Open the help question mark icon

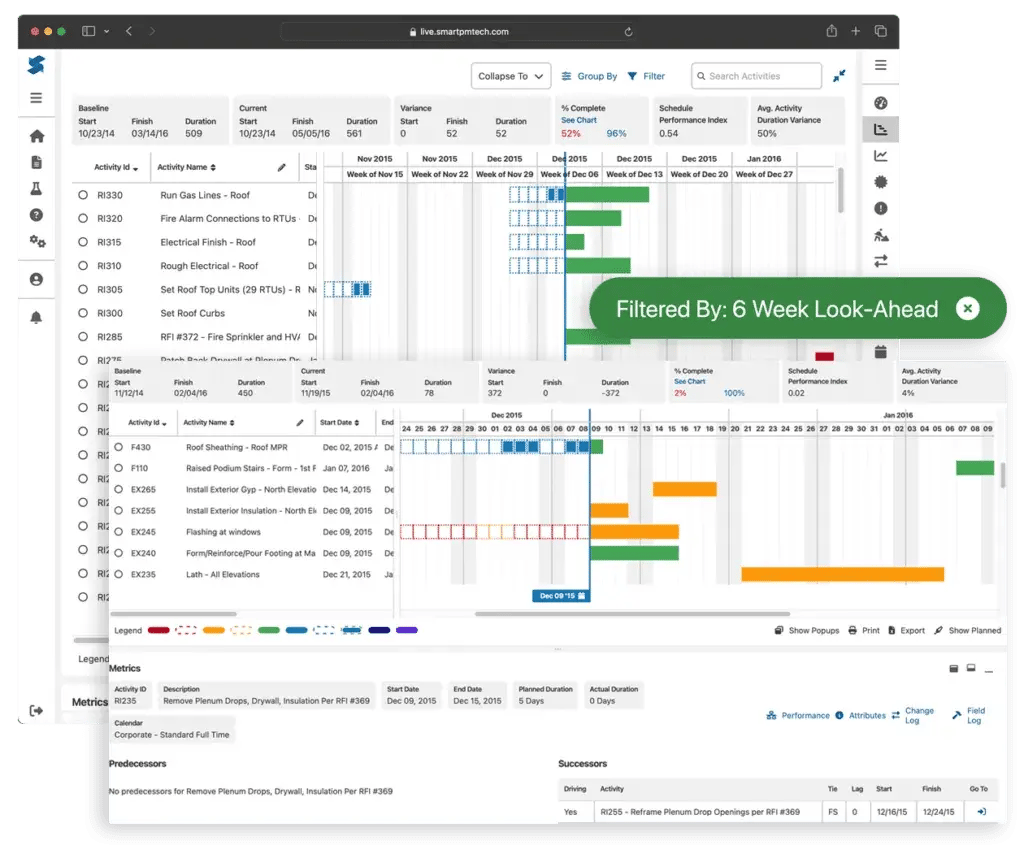[x=37, y=215]
